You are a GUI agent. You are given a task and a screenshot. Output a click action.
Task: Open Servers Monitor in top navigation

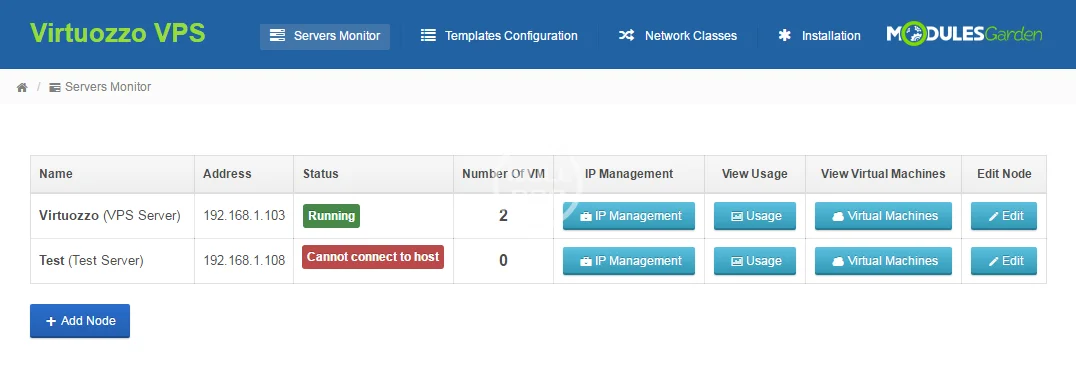click(x=325, y=36)
